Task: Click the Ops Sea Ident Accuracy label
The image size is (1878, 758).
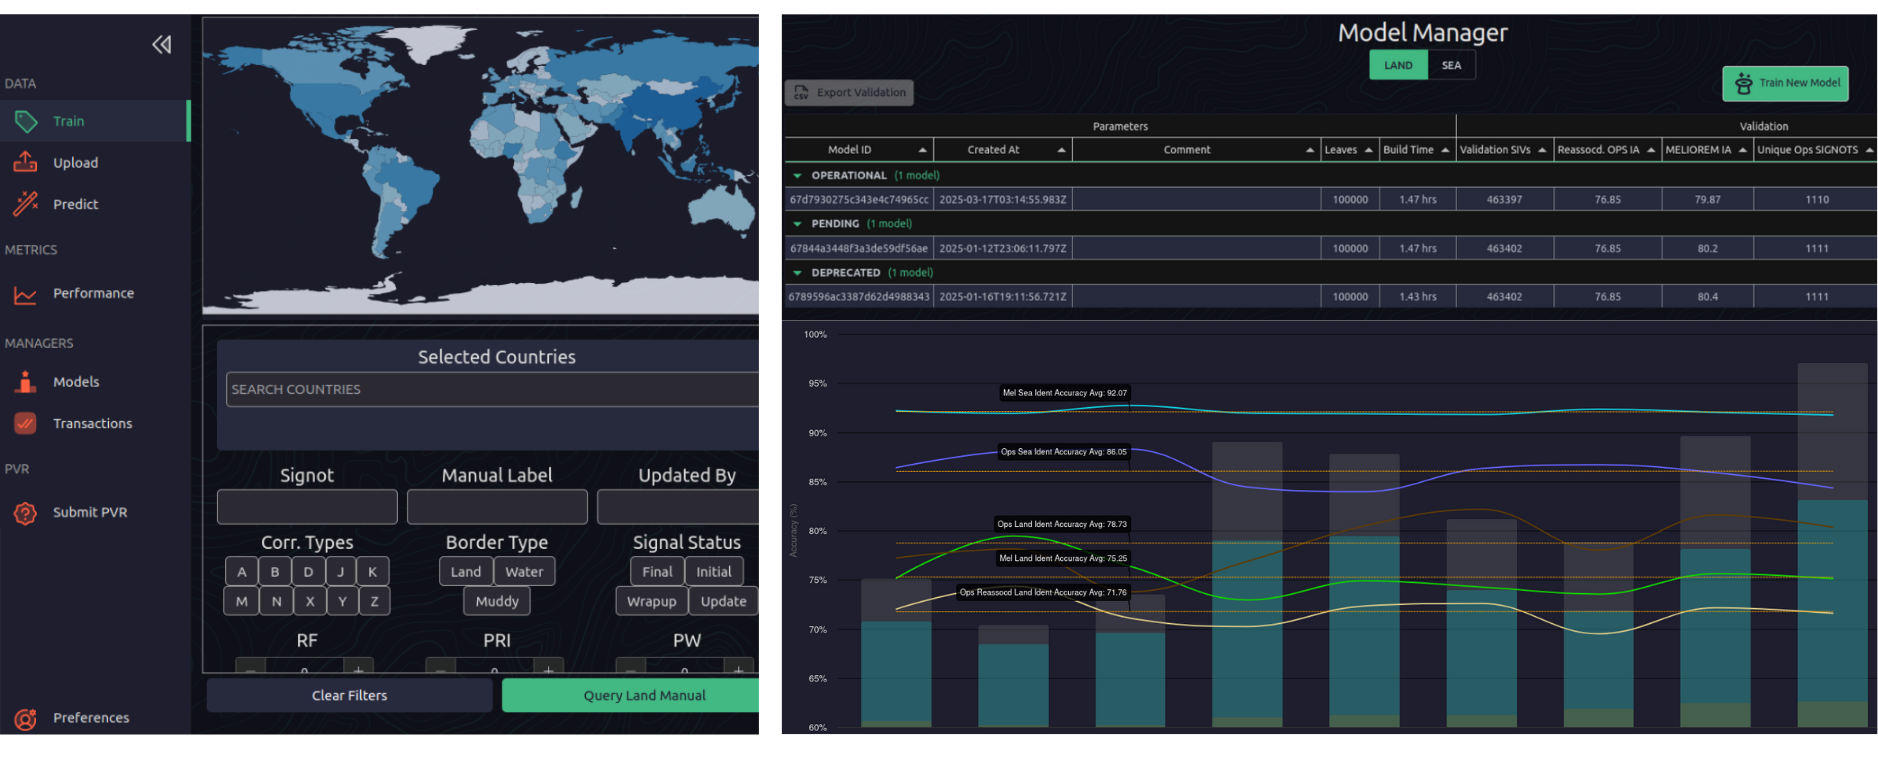Action: click(x=1064, y=452)
